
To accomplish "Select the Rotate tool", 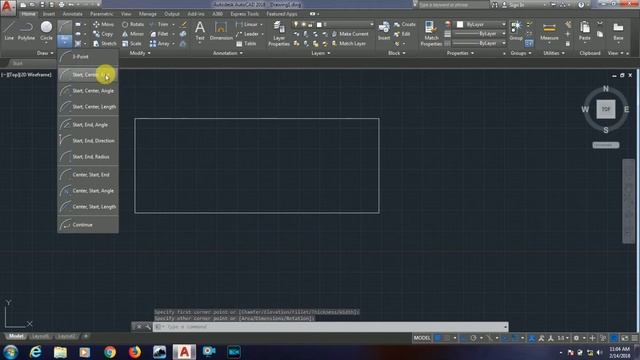I will coord(133,24).
